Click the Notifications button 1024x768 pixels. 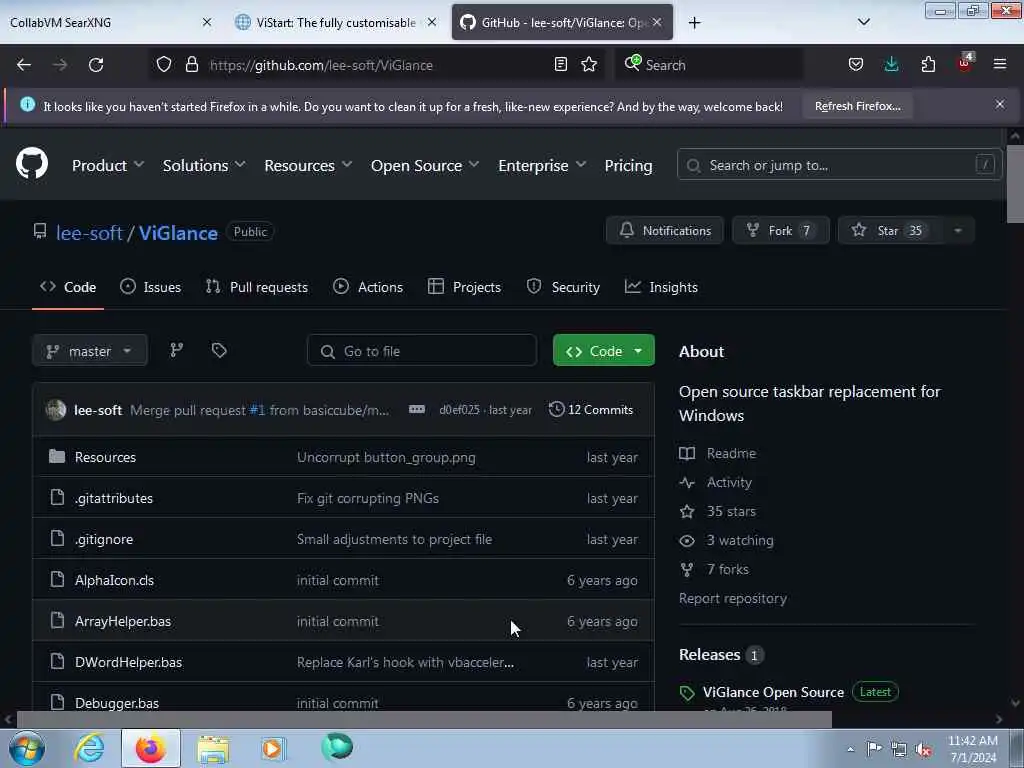click(x=665, y=231)
